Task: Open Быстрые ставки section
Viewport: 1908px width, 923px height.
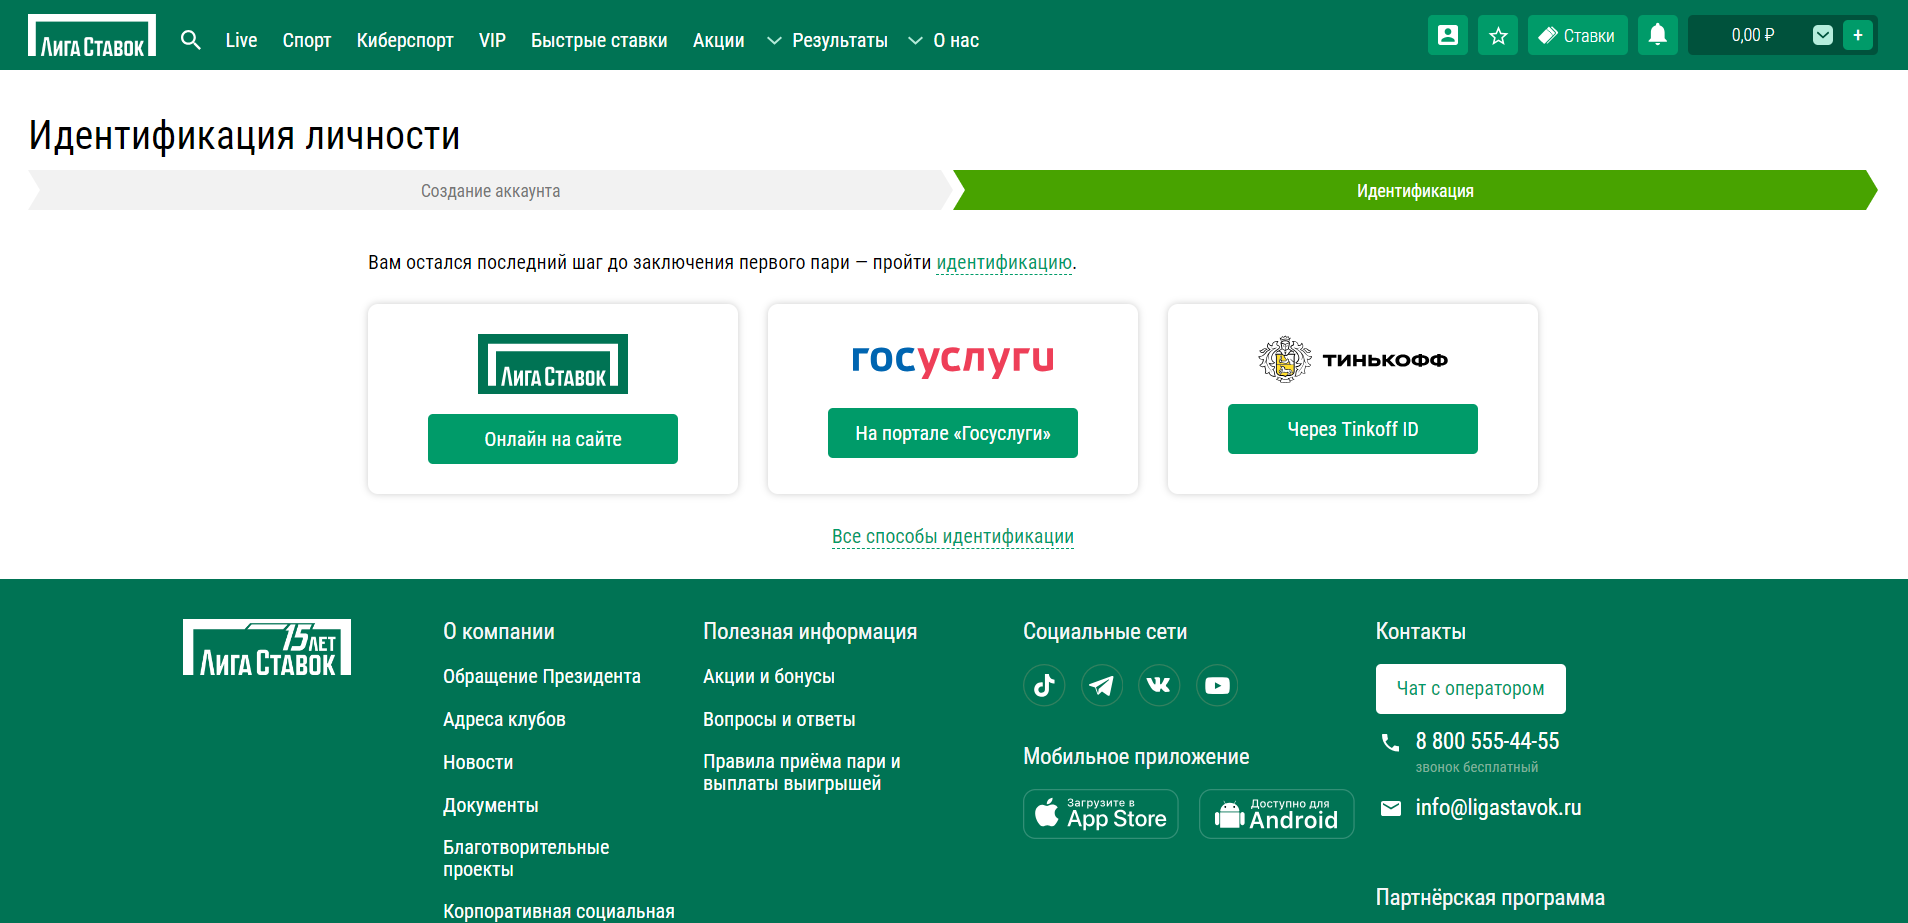Action: 599,40
